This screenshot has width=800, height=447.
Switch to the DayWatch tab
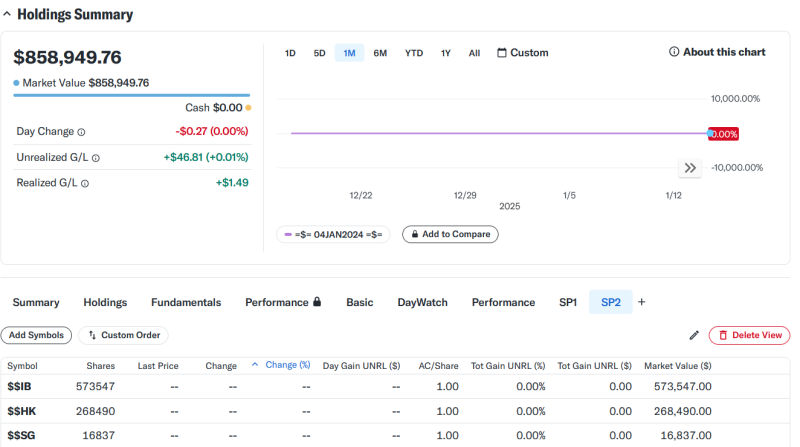(x=422, y=303)
